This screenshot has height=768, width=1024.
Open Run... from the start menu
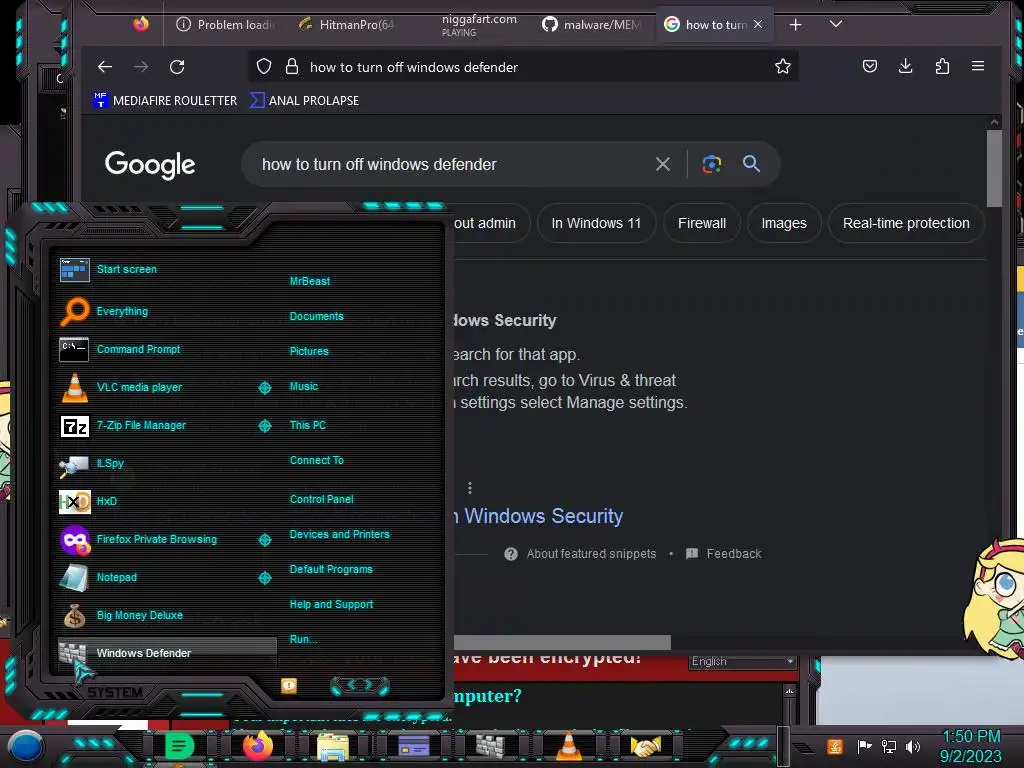(304, 639)
